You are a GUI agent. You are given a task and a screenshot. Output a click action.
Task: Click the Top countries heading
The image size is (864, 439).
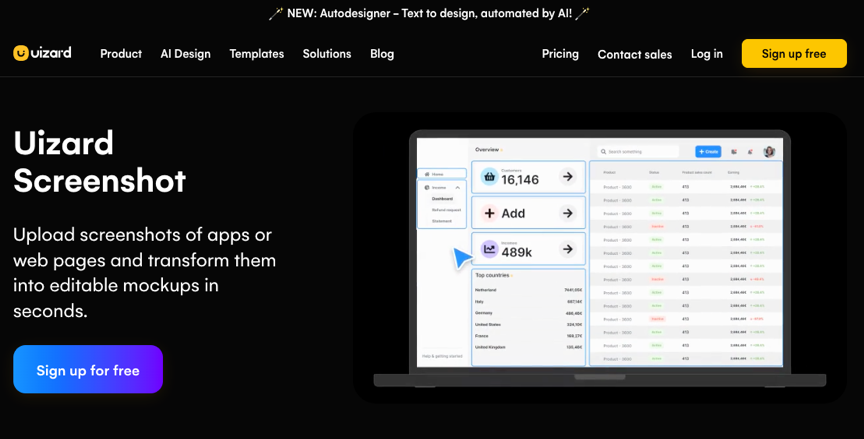492,275
